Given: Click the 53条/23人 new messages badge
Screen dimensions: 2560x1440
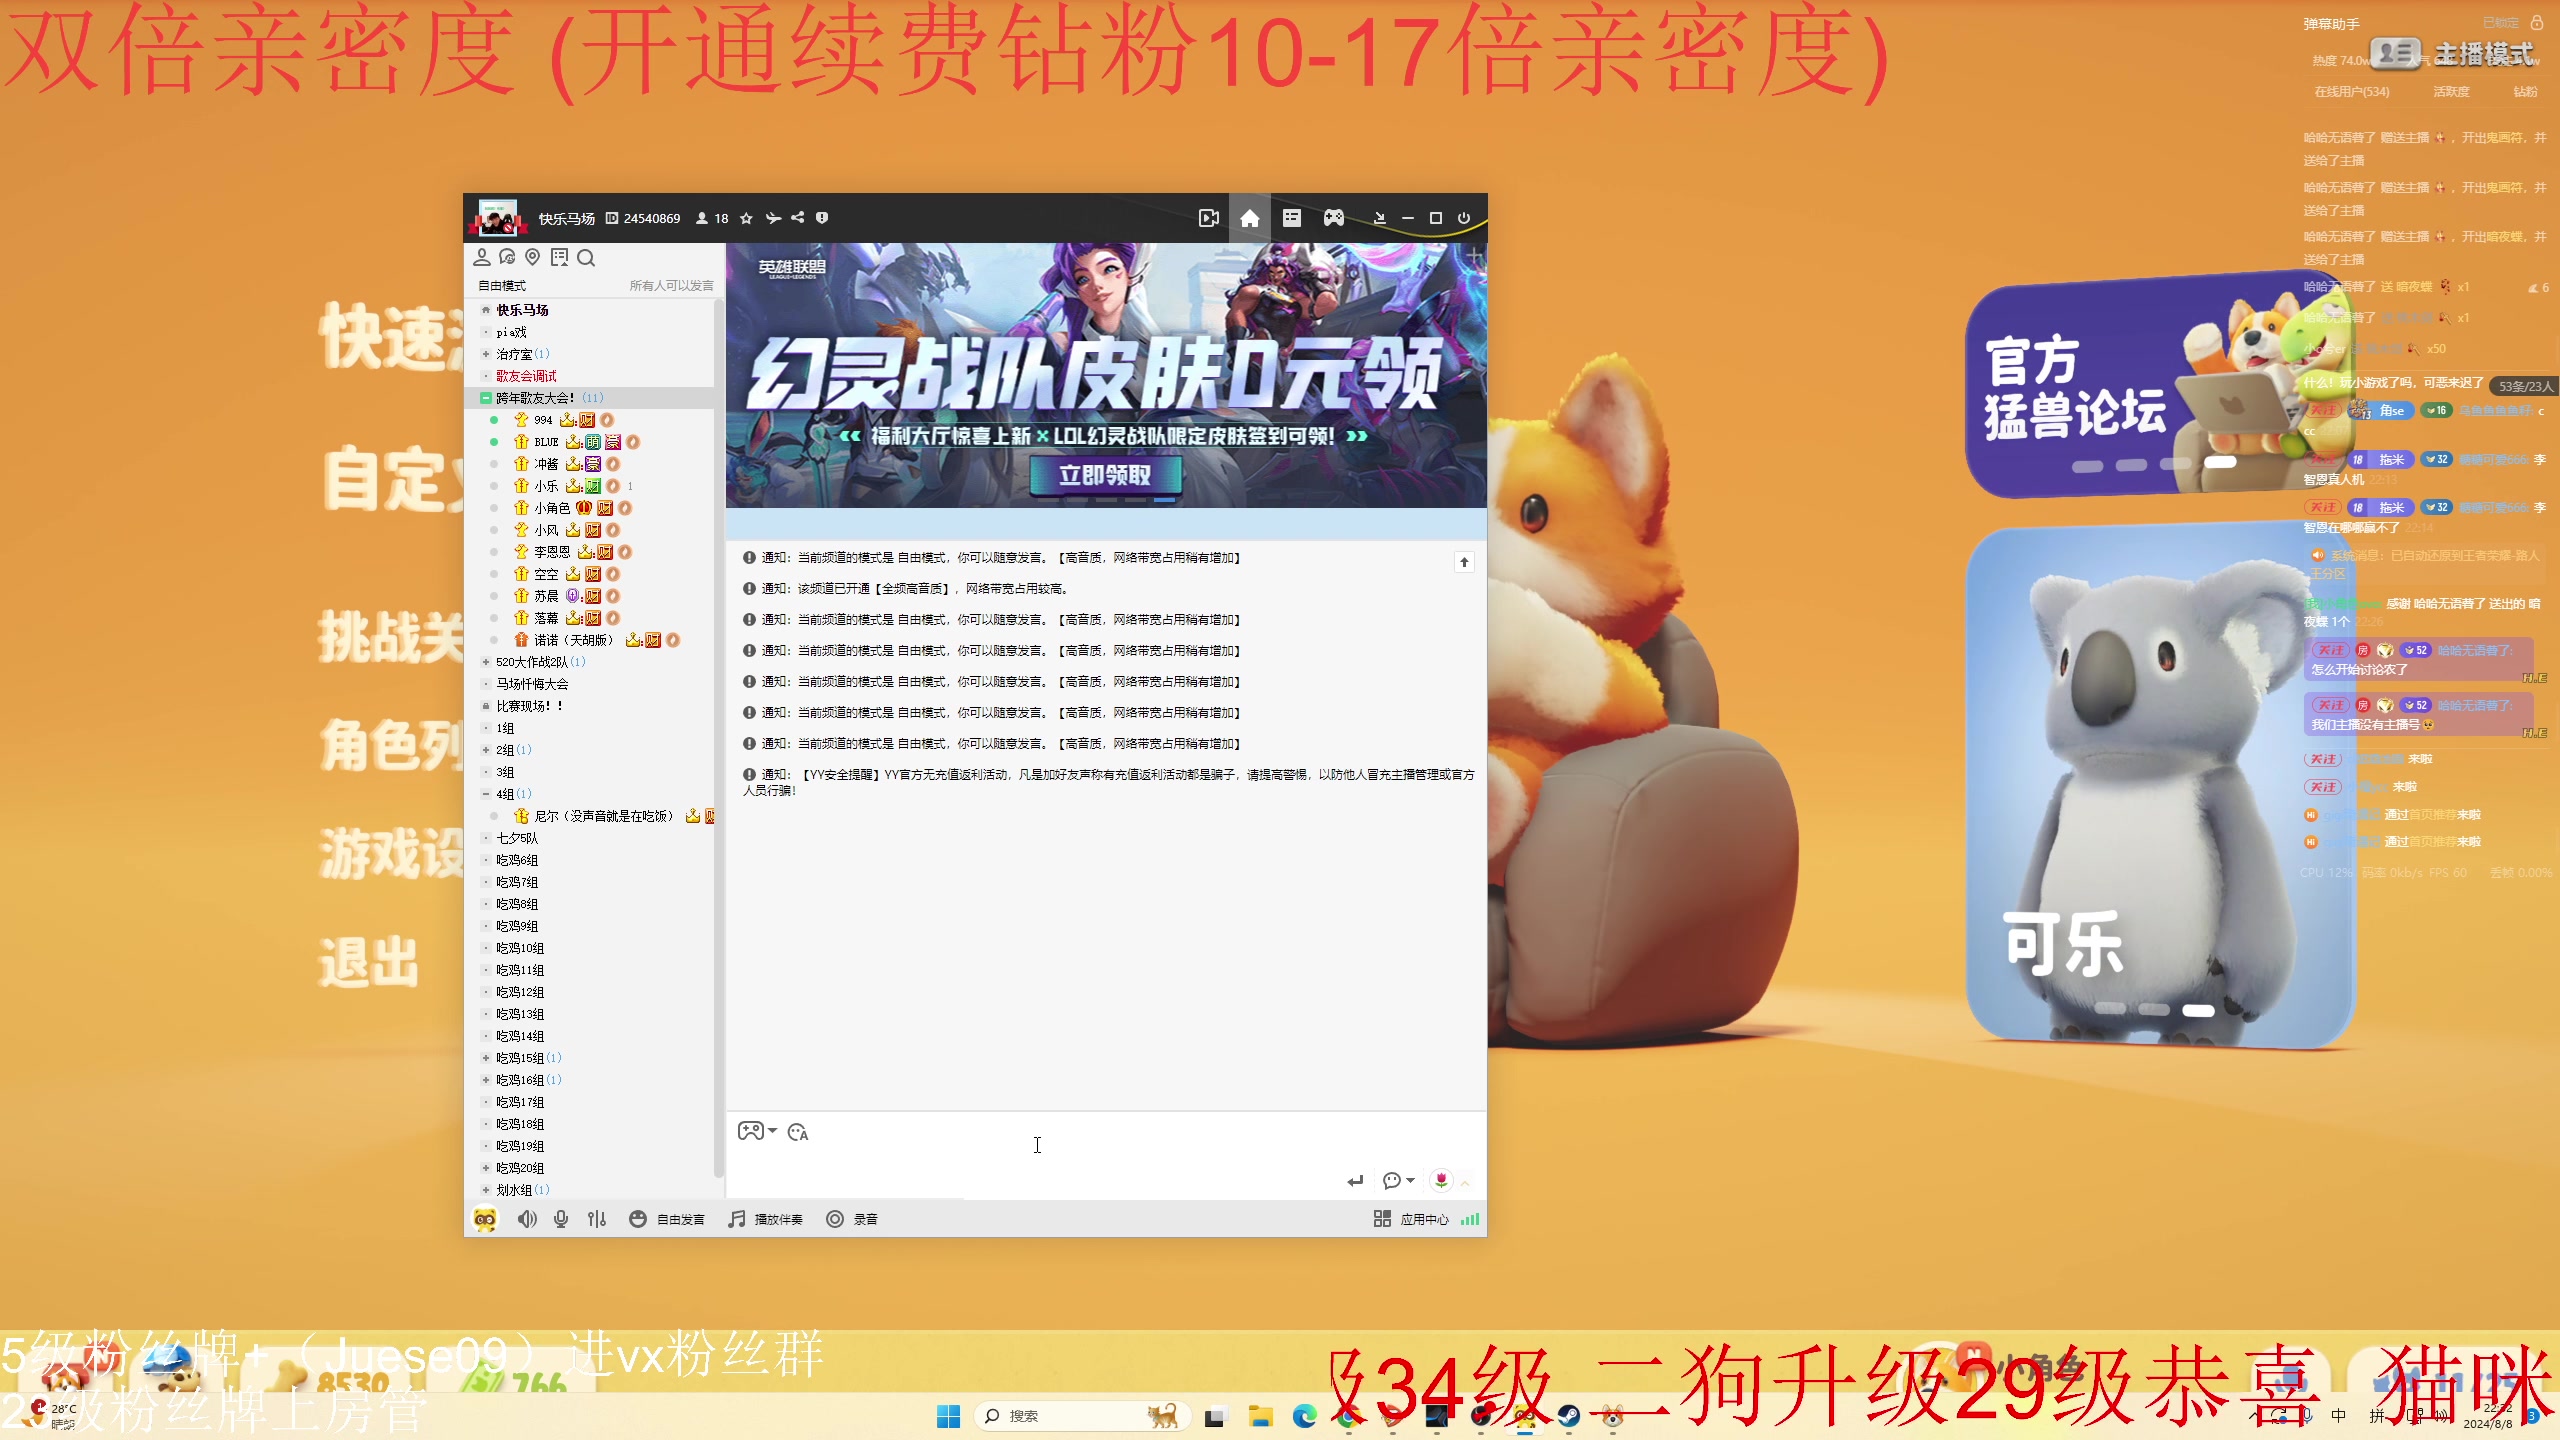Looking at the screenshot, I should point(2524,386).
